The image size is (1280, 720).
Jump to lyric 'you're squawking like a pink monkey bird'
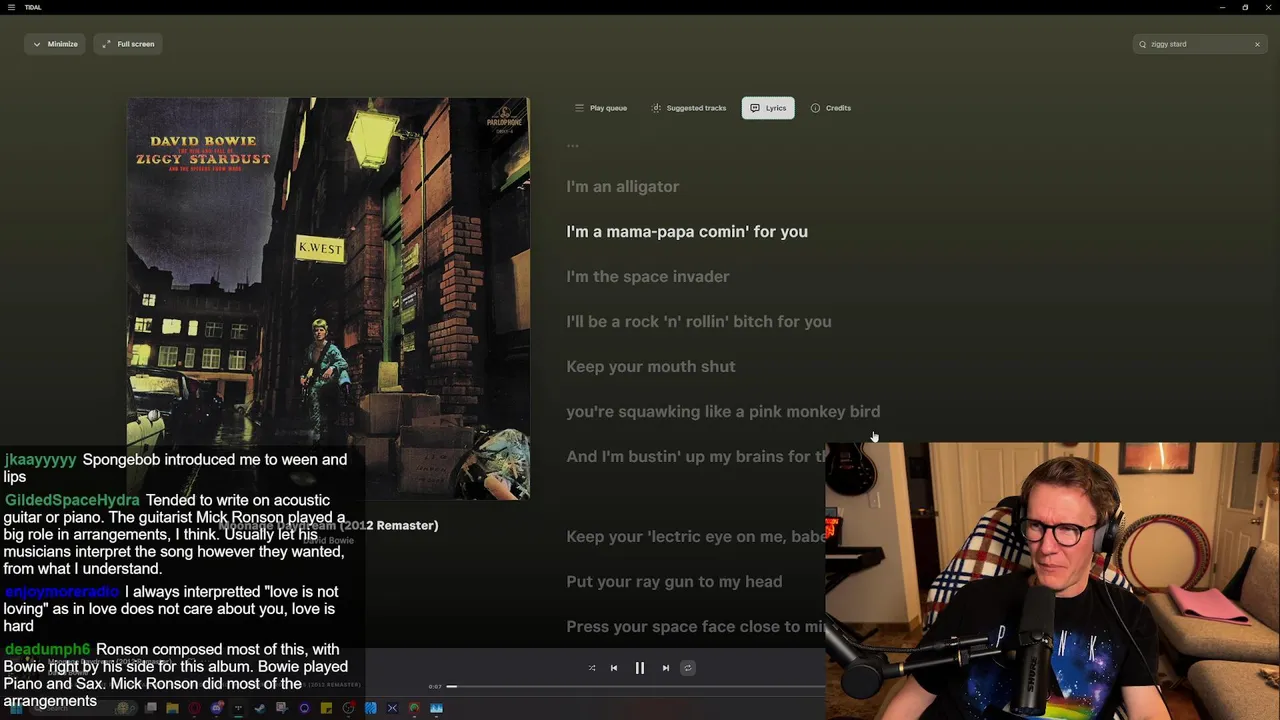pos(723,412)
